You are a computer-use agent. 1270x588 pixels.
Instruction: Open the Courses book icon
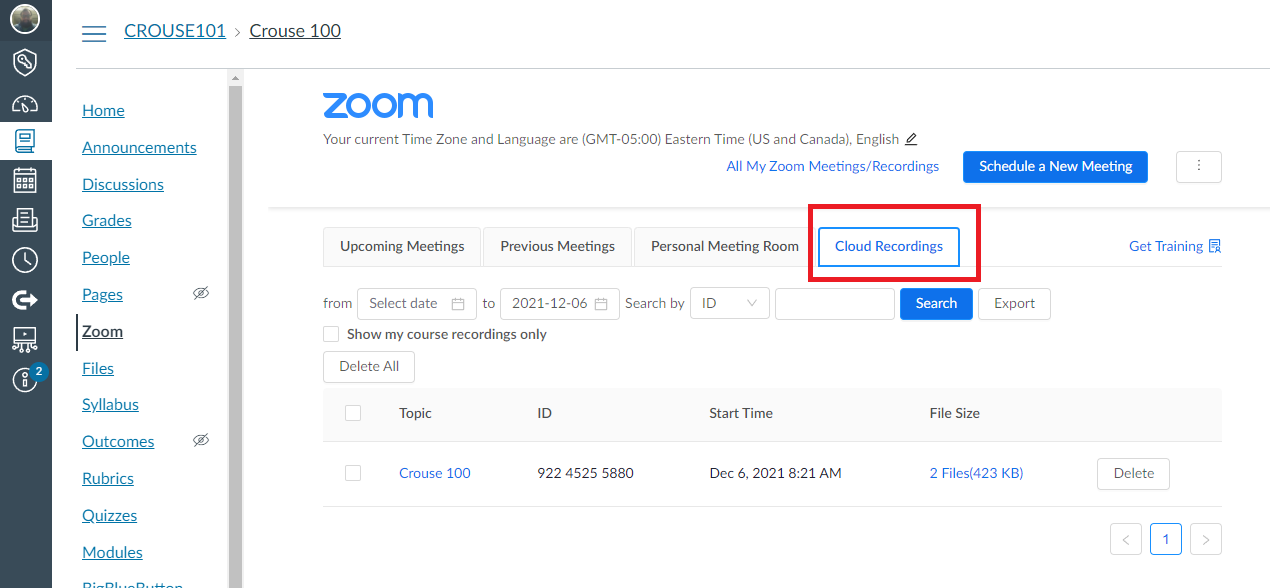click(25, 141)
